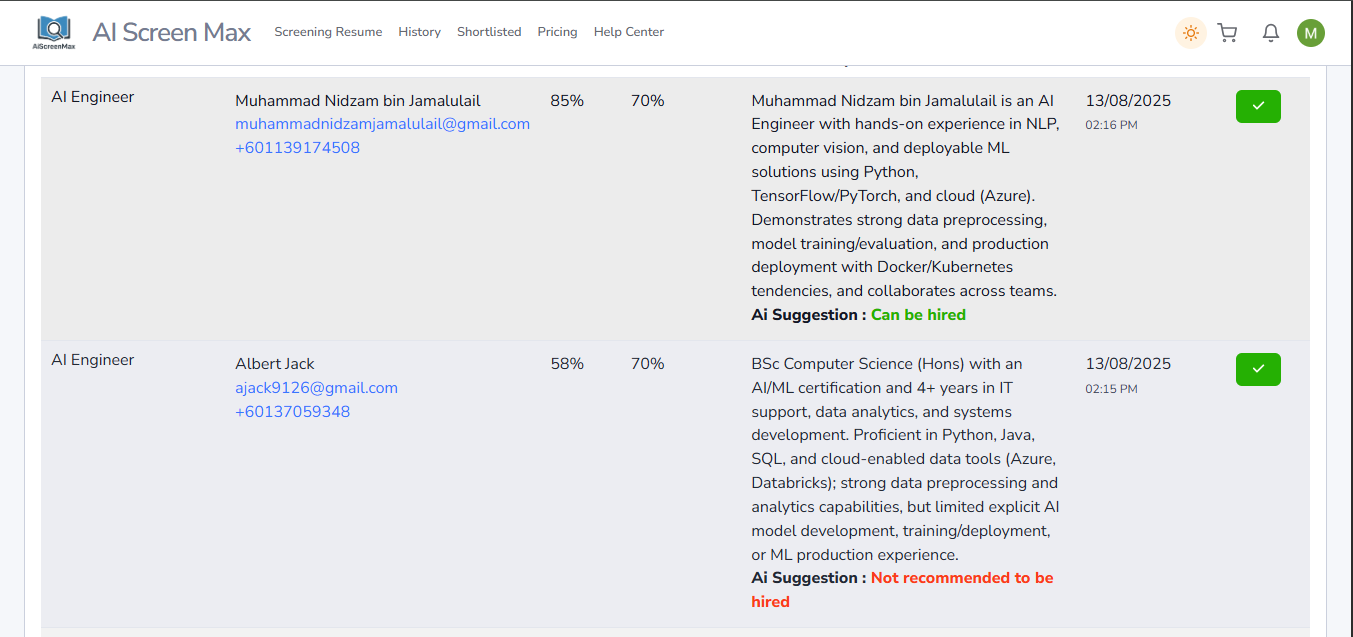
Task: Toggle the sun light-mode theme icon
Action: tap(1190, 33)
